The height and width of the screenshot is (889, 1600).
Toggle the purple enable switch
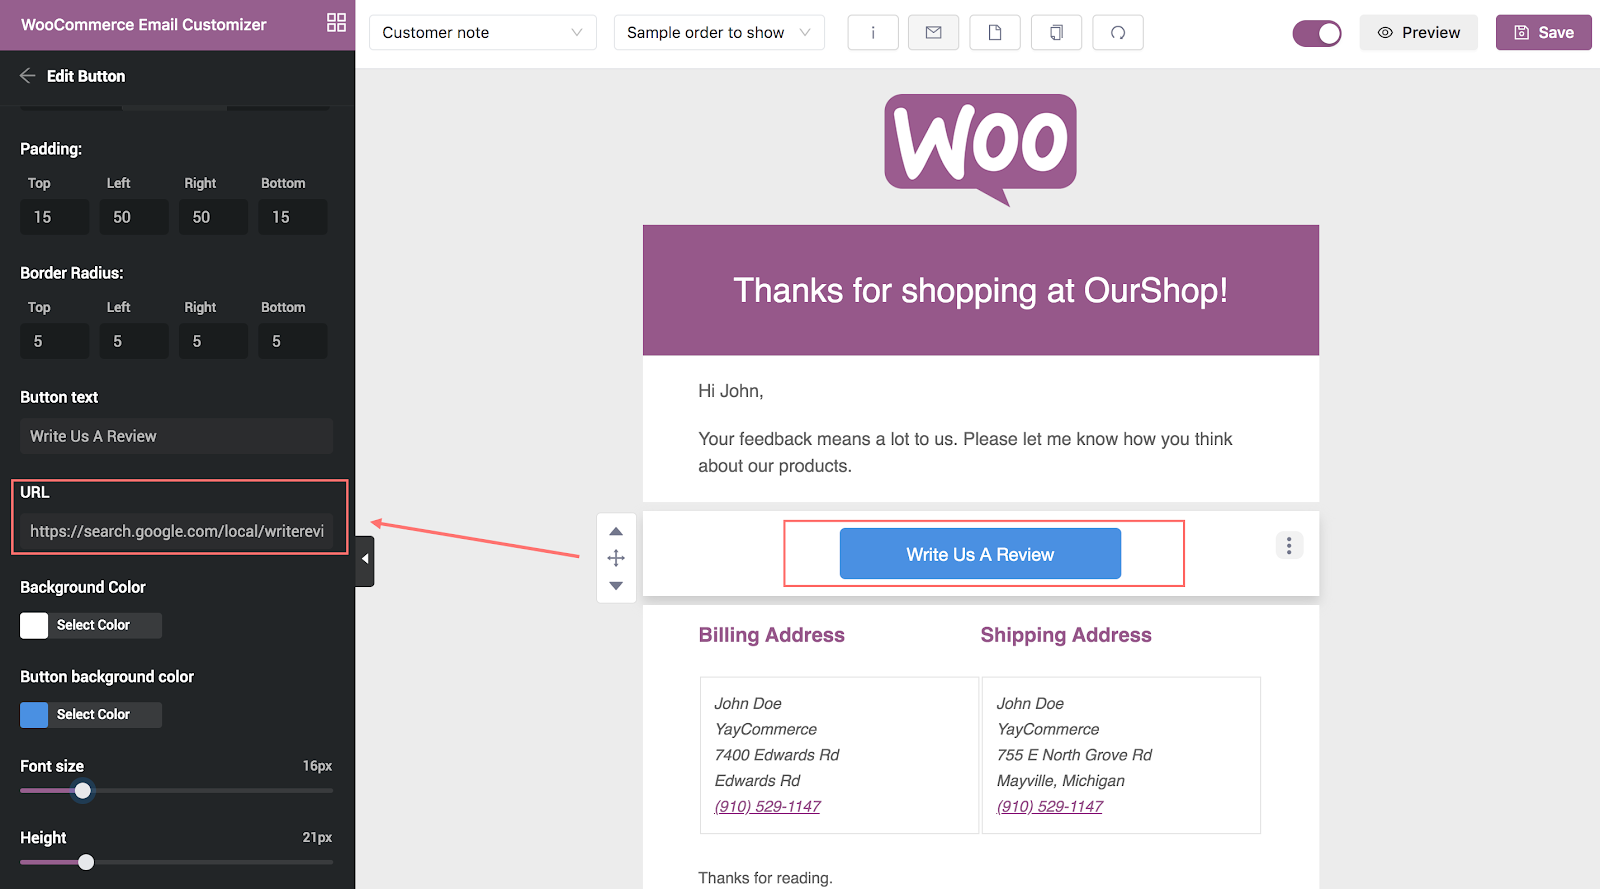coord(1317,33)
